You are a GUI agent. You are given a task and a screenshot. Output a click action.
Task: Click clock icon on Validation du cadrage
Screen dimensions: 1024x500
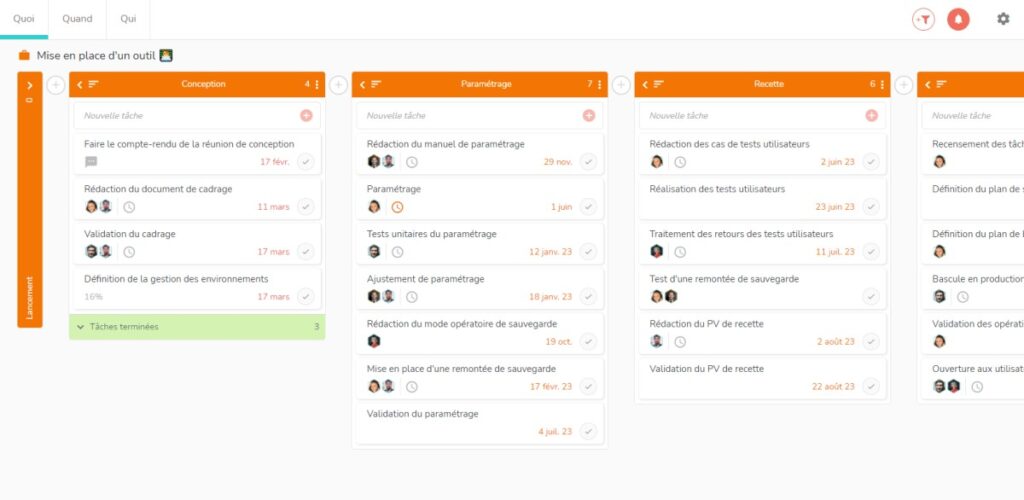click(x=129, y=252)
